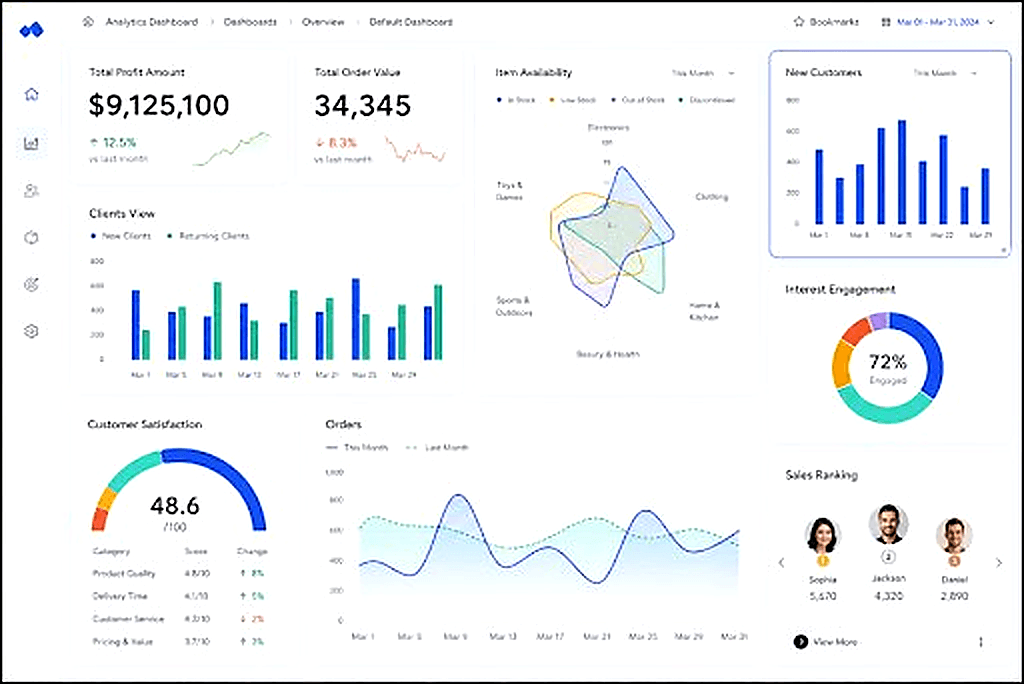Click the green up arrow beside 12.5%
This screenshot has height=684, width=1024.
coord(94,142)
